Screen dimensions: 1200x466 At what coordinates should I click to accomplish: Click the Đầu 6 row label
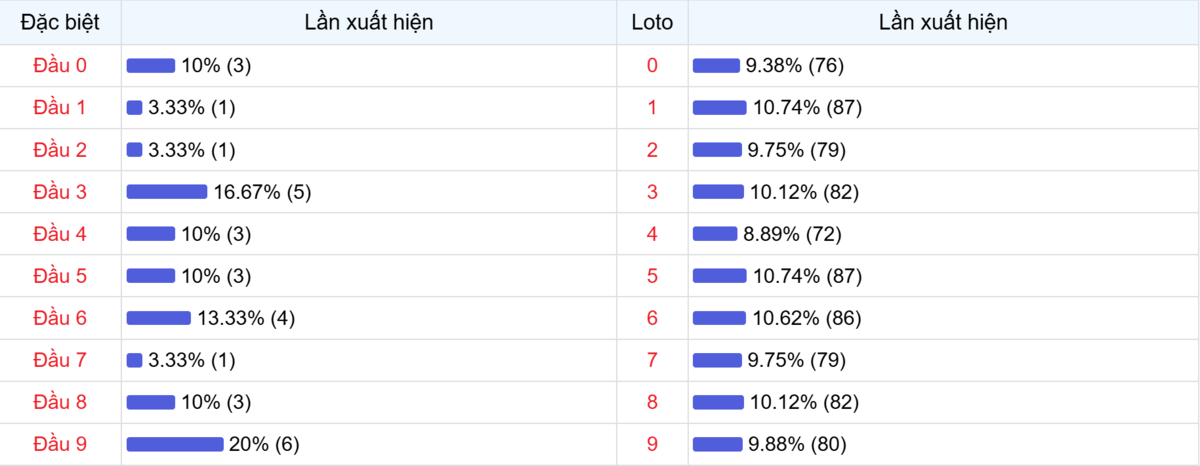(60, 318)
